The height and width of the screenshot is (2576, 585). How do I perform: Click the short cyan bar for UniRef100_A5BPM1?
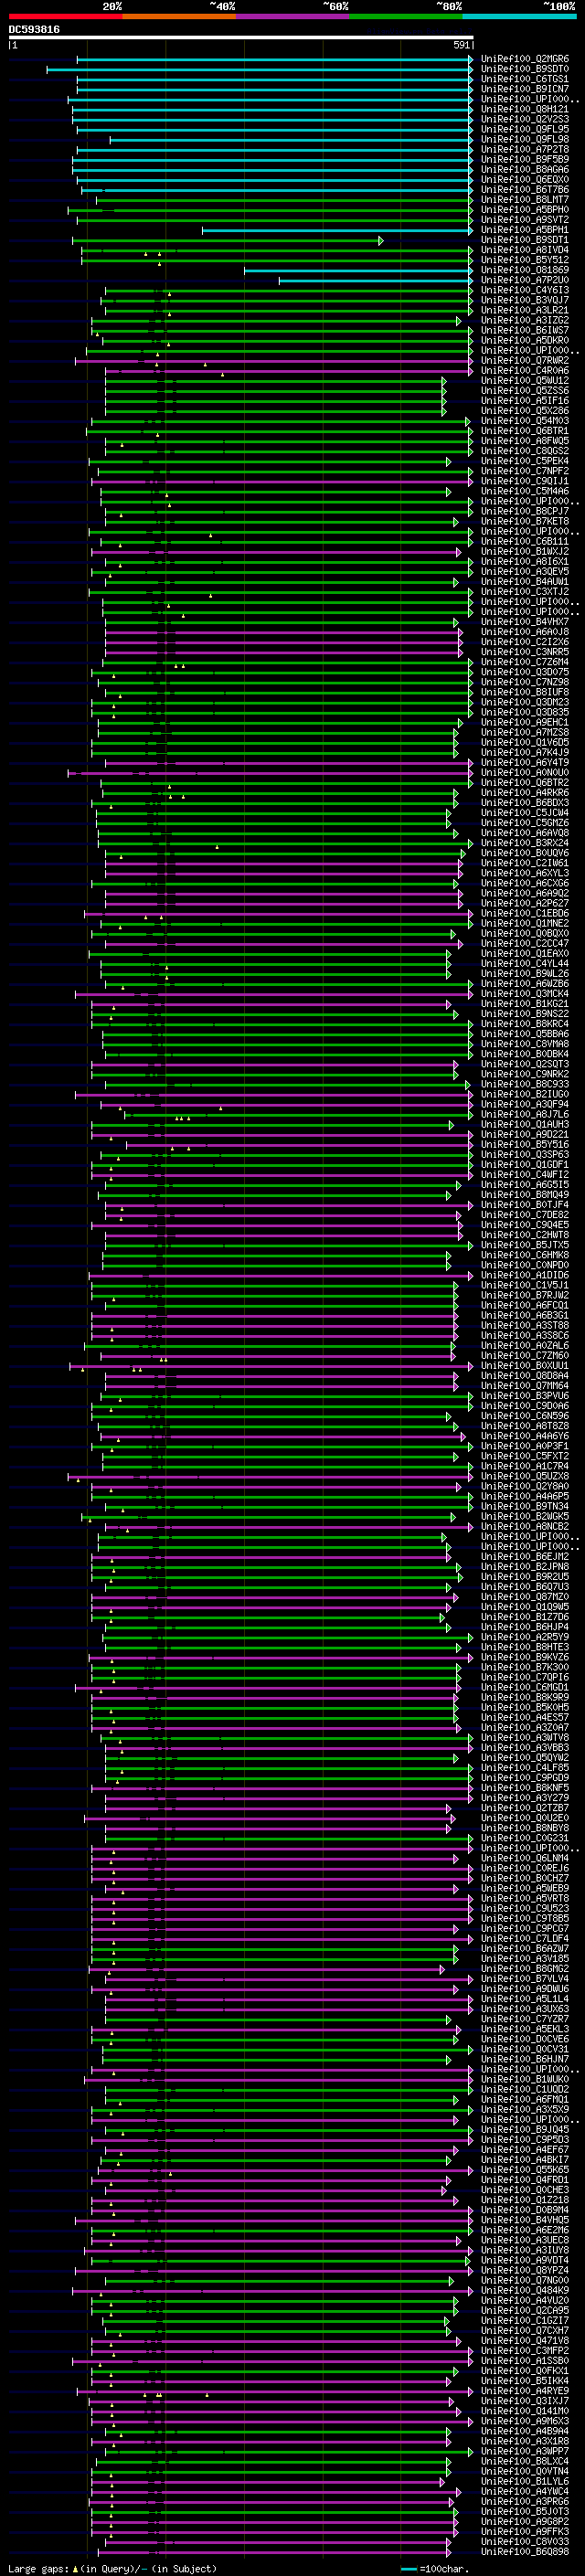click(337, 230)
